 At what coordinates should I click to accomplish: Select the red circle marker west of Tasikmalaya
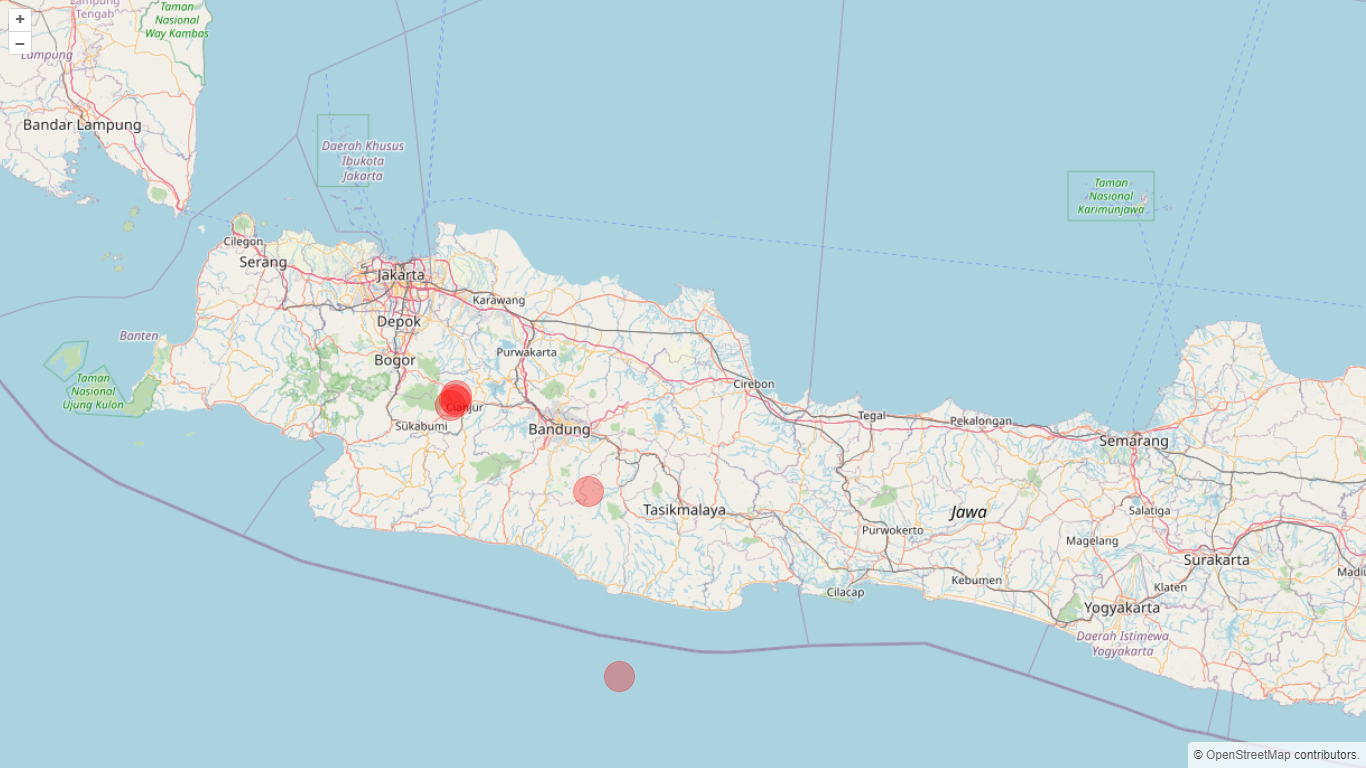point(588,491)
